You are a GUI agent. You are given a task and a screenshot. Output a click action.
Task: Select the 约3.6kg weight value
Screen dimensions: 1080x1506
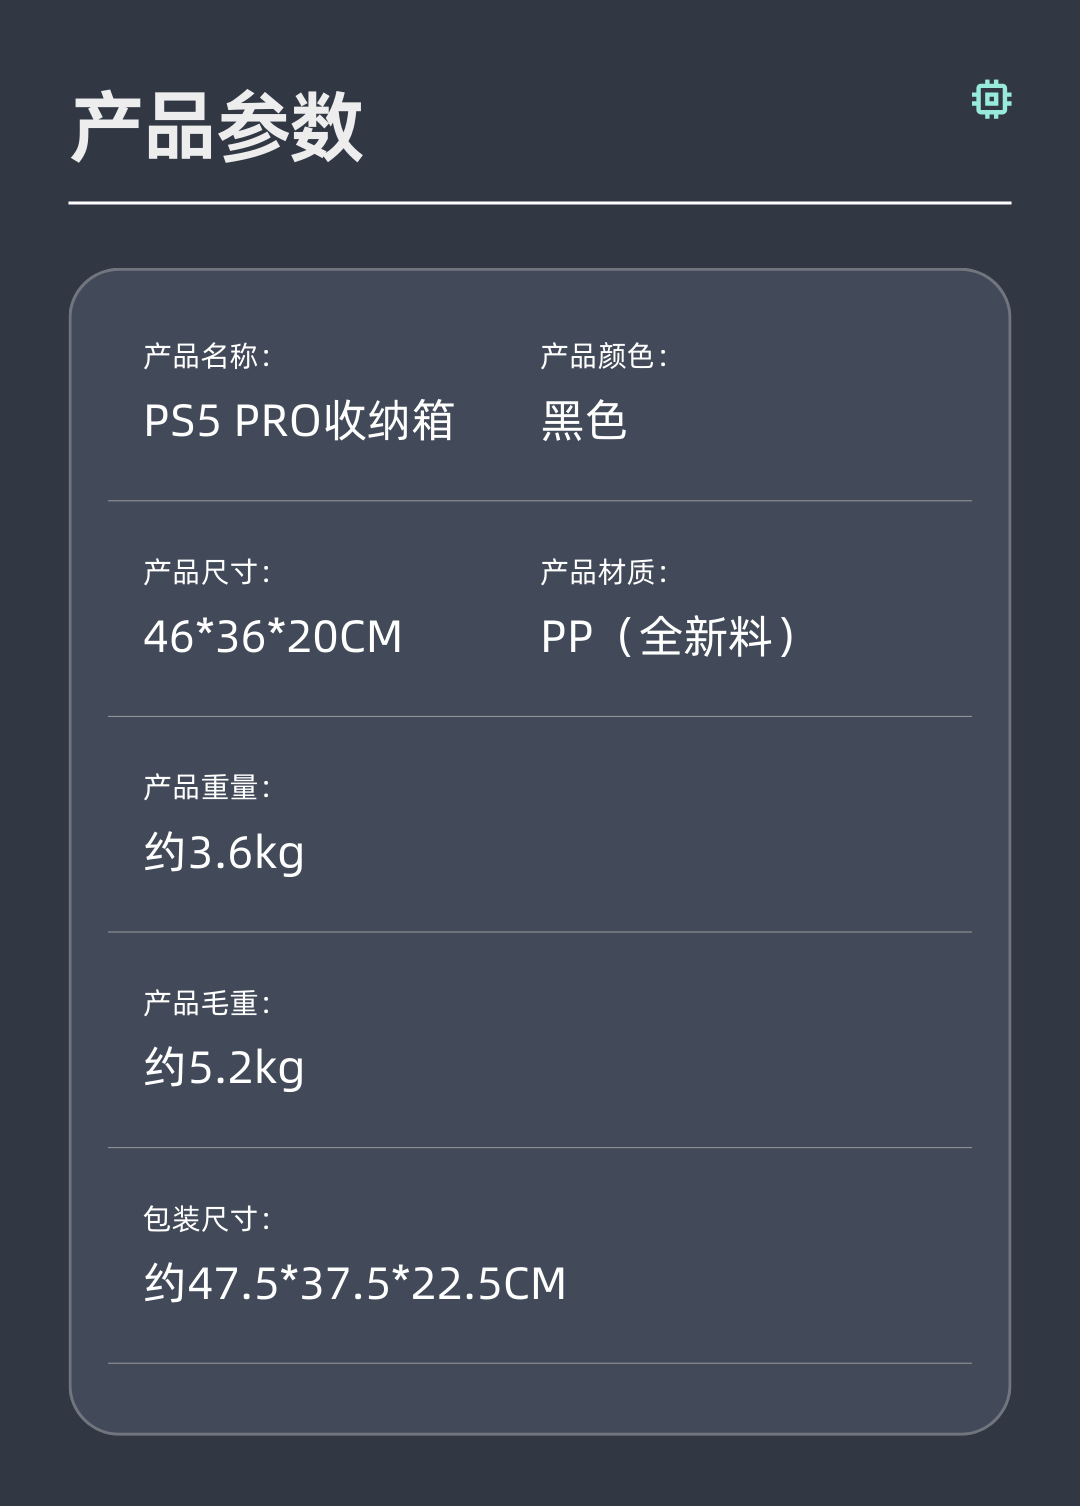point(224,853)
